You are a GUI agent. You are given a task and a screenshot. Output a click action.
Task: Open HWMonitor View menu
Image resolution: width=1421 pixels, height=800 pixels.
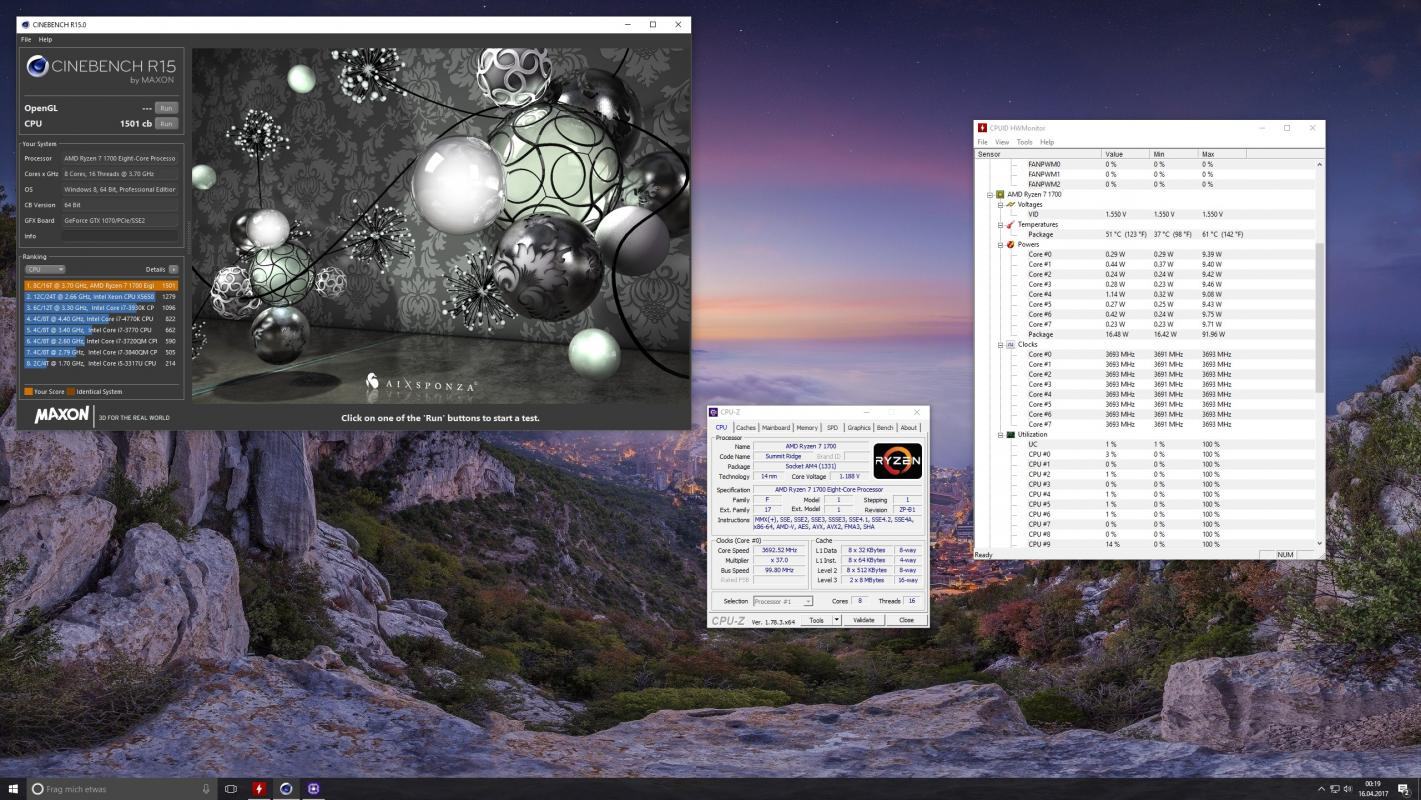click(x=1002, y=142)
